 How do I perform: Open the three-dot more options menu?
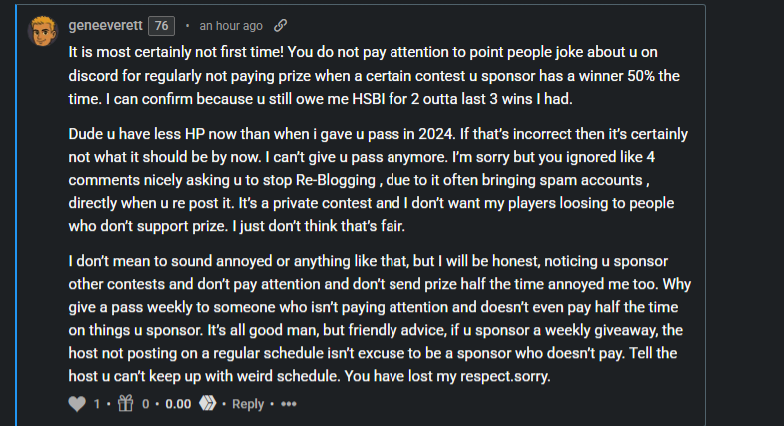[x=289, y=404]
